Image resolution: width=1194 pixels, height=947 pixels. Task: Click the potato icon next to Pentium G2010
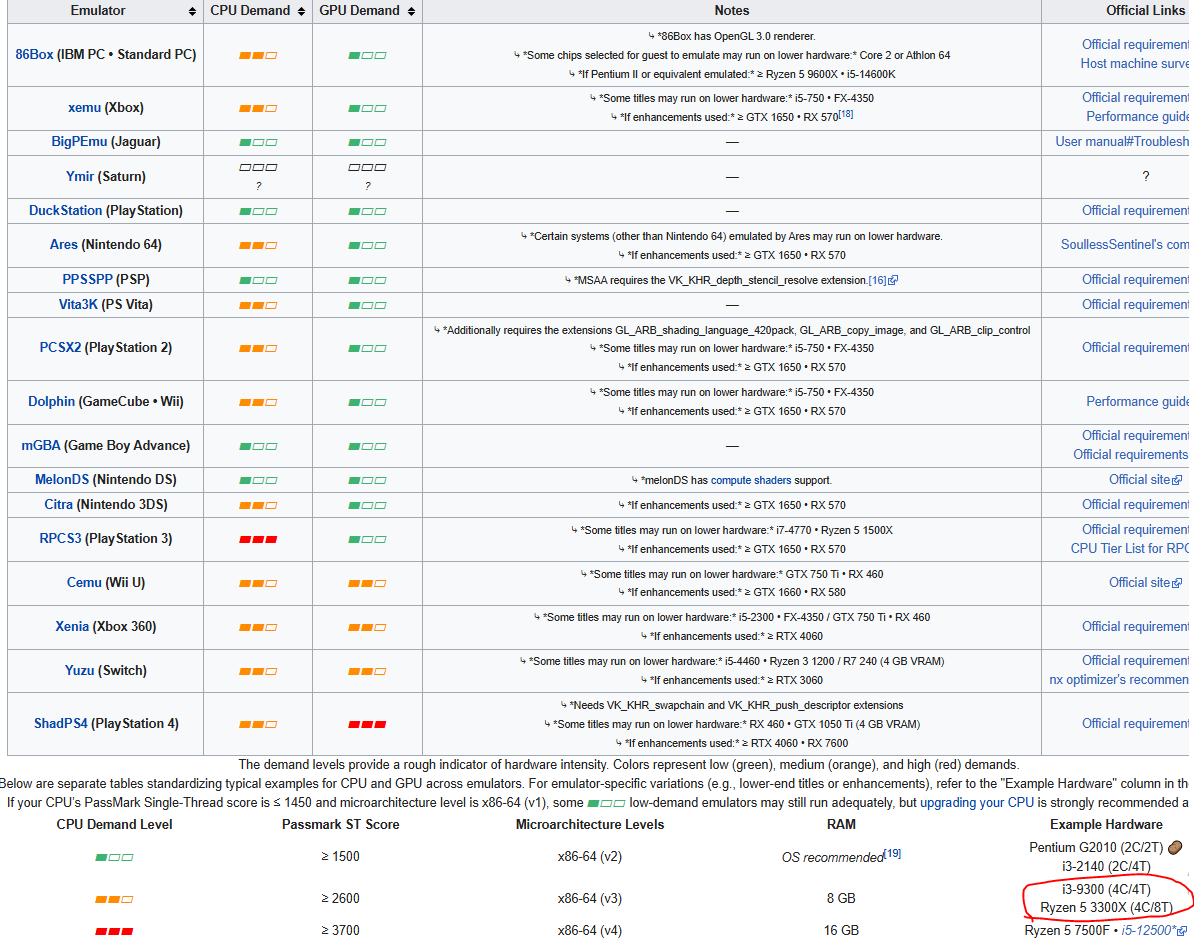1175,847
